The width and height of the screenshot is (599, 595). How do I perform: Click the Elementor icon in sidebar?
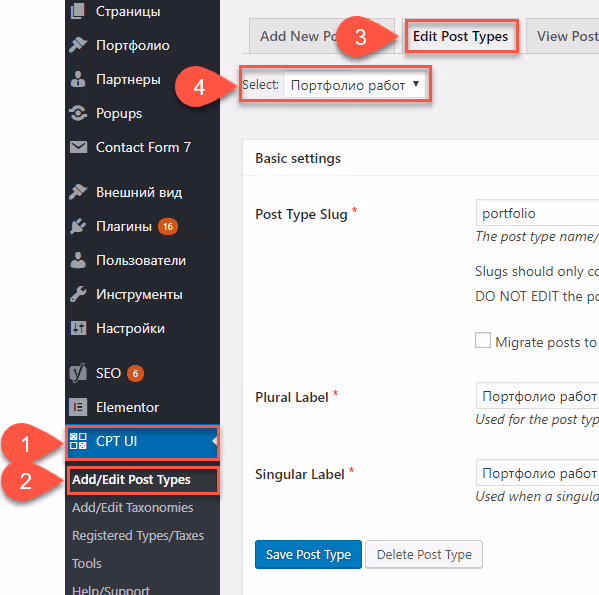78,407
